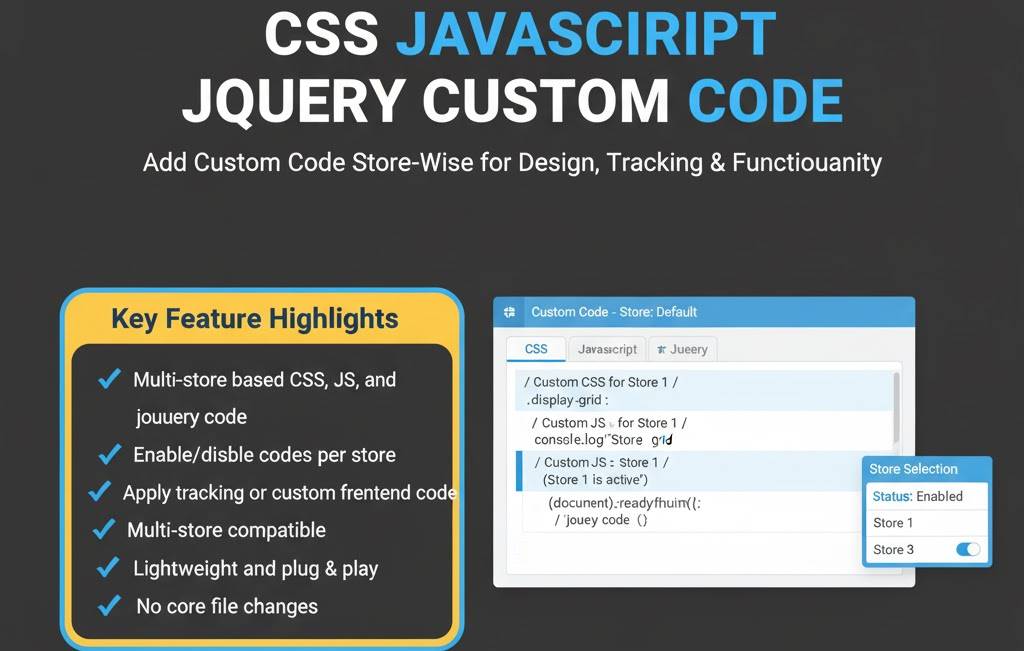
Task: Click the checkmark beside No core file changes
Action: [110, 605]
